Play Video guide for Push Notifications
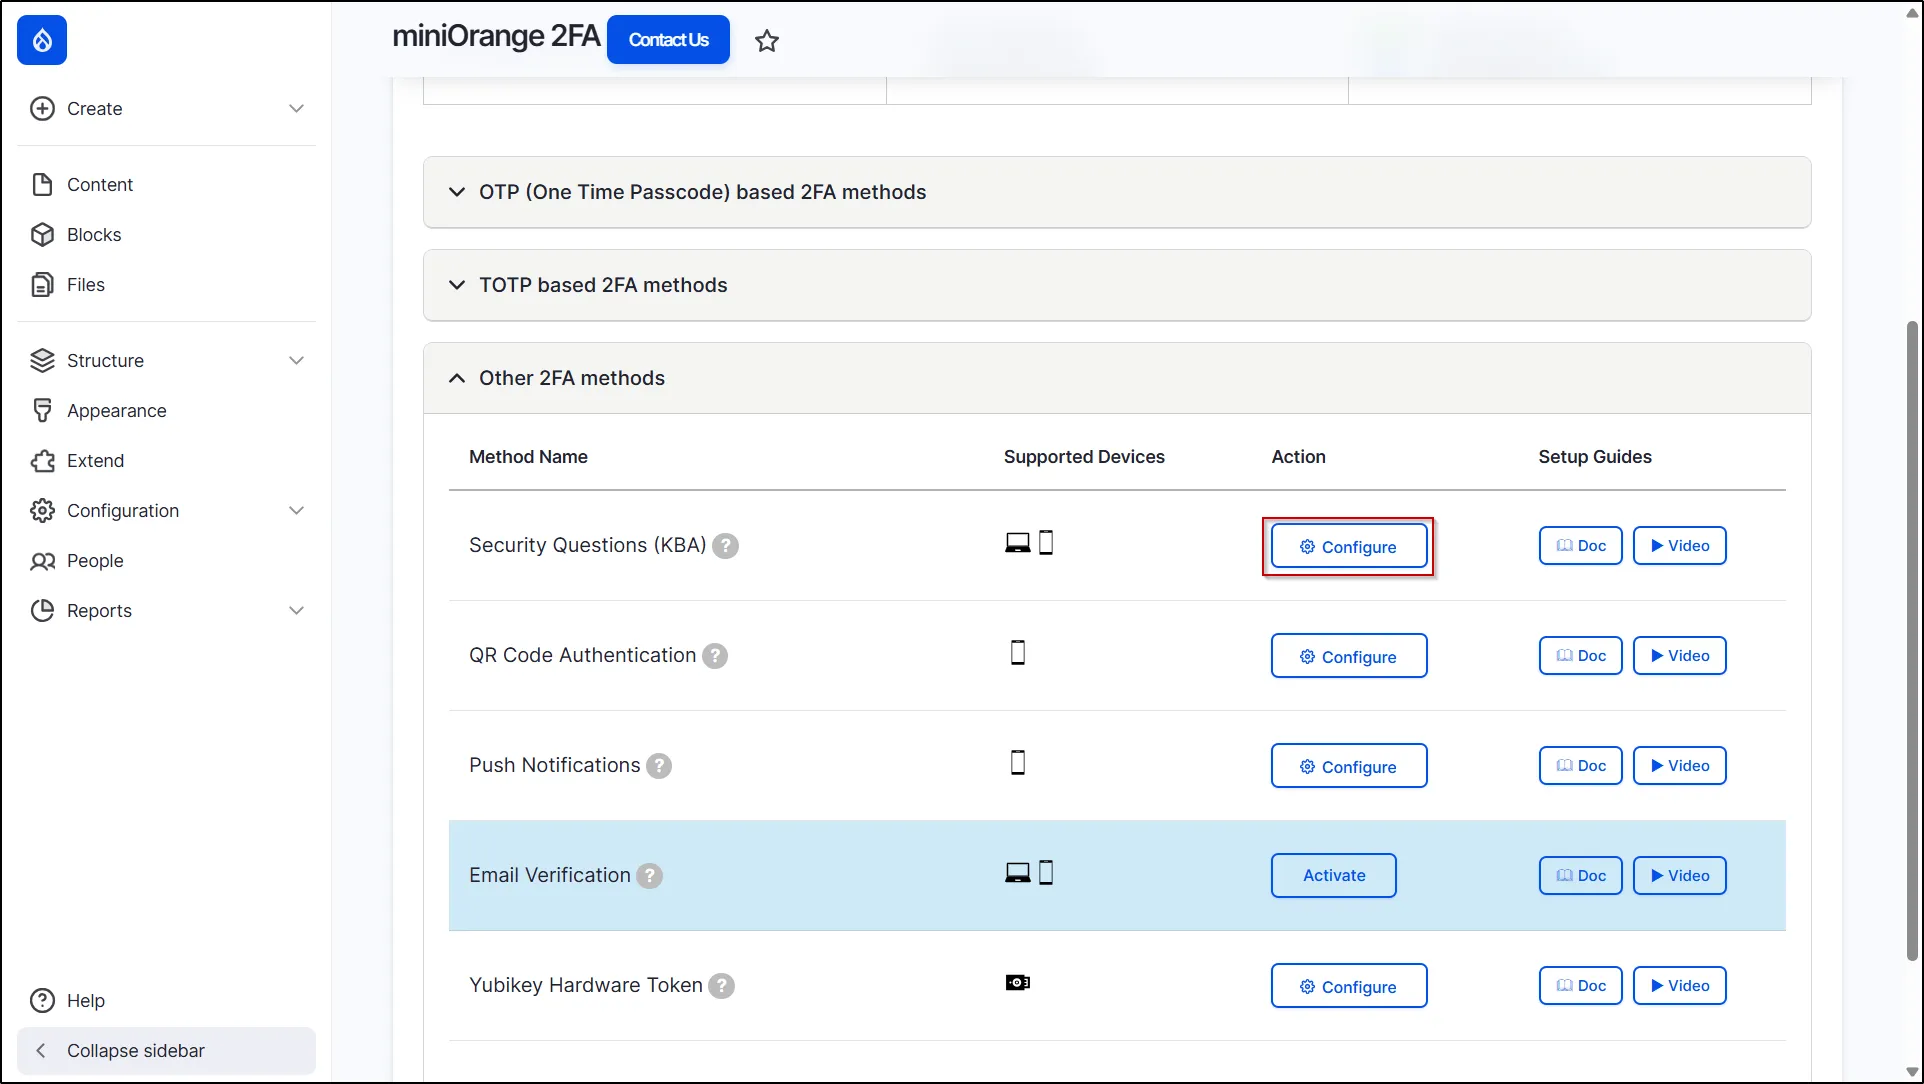Viewport: 1924px width, 1084px height. point(1680,766)
